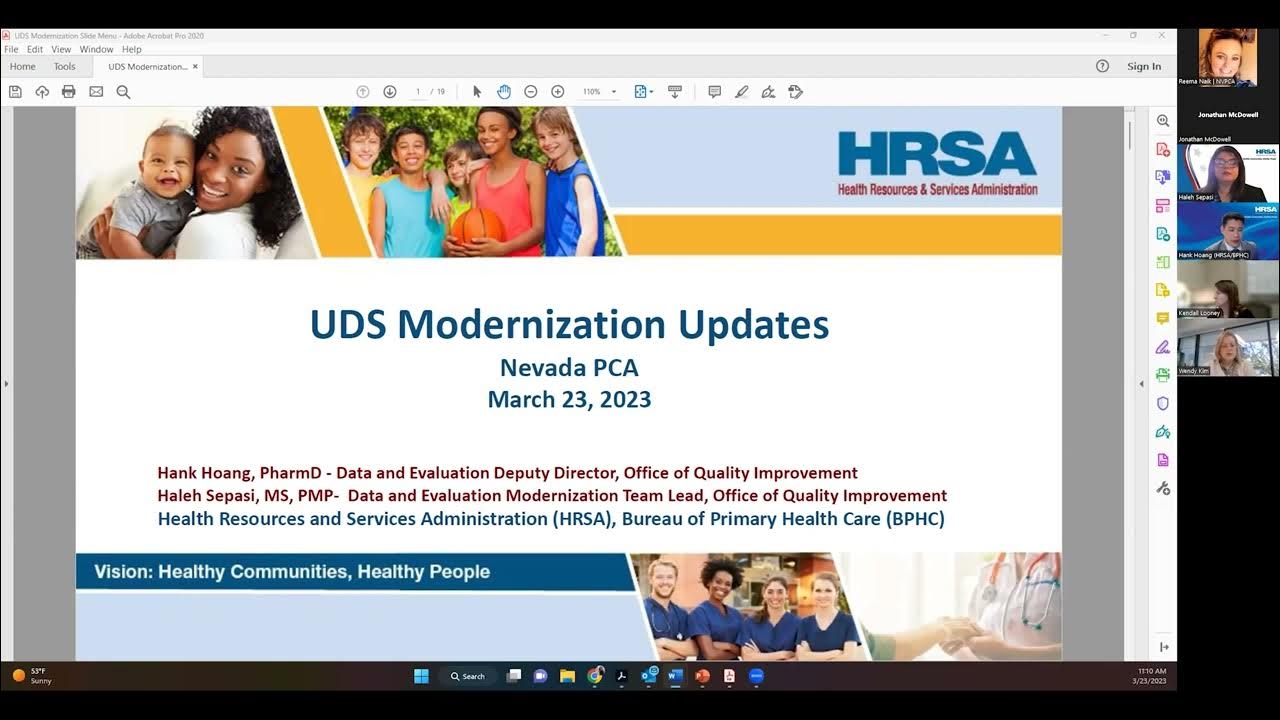Open Google Chrome from the taskbar
The image size is (1280, 720).
(x=594, y=676)
